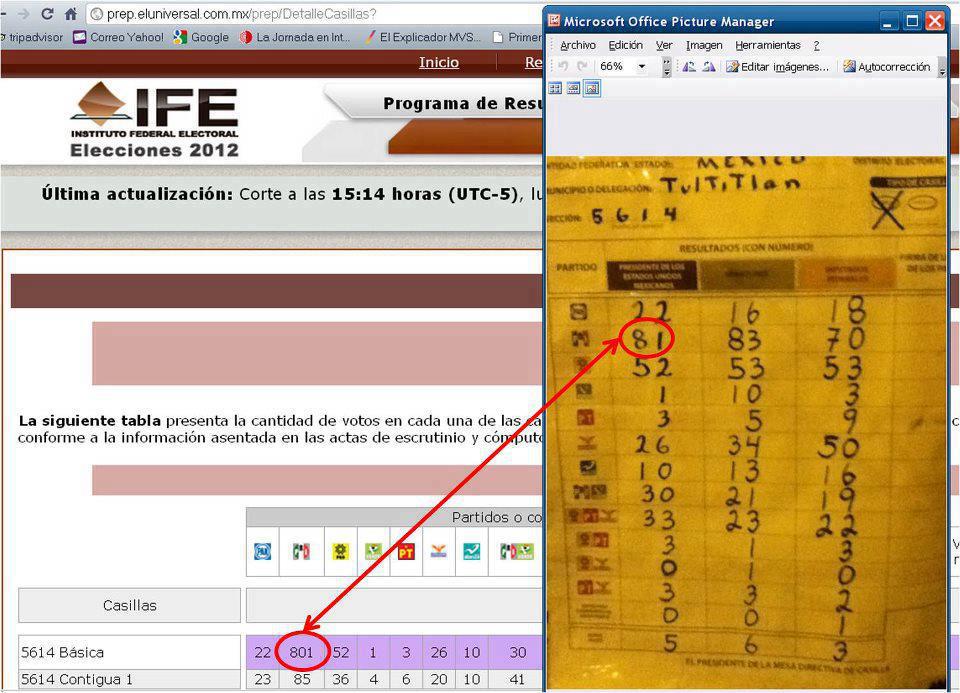Open the Correo Yahoo! bookmark
The width and height of the screenshot is (960, 693).
tap(118, 37)
